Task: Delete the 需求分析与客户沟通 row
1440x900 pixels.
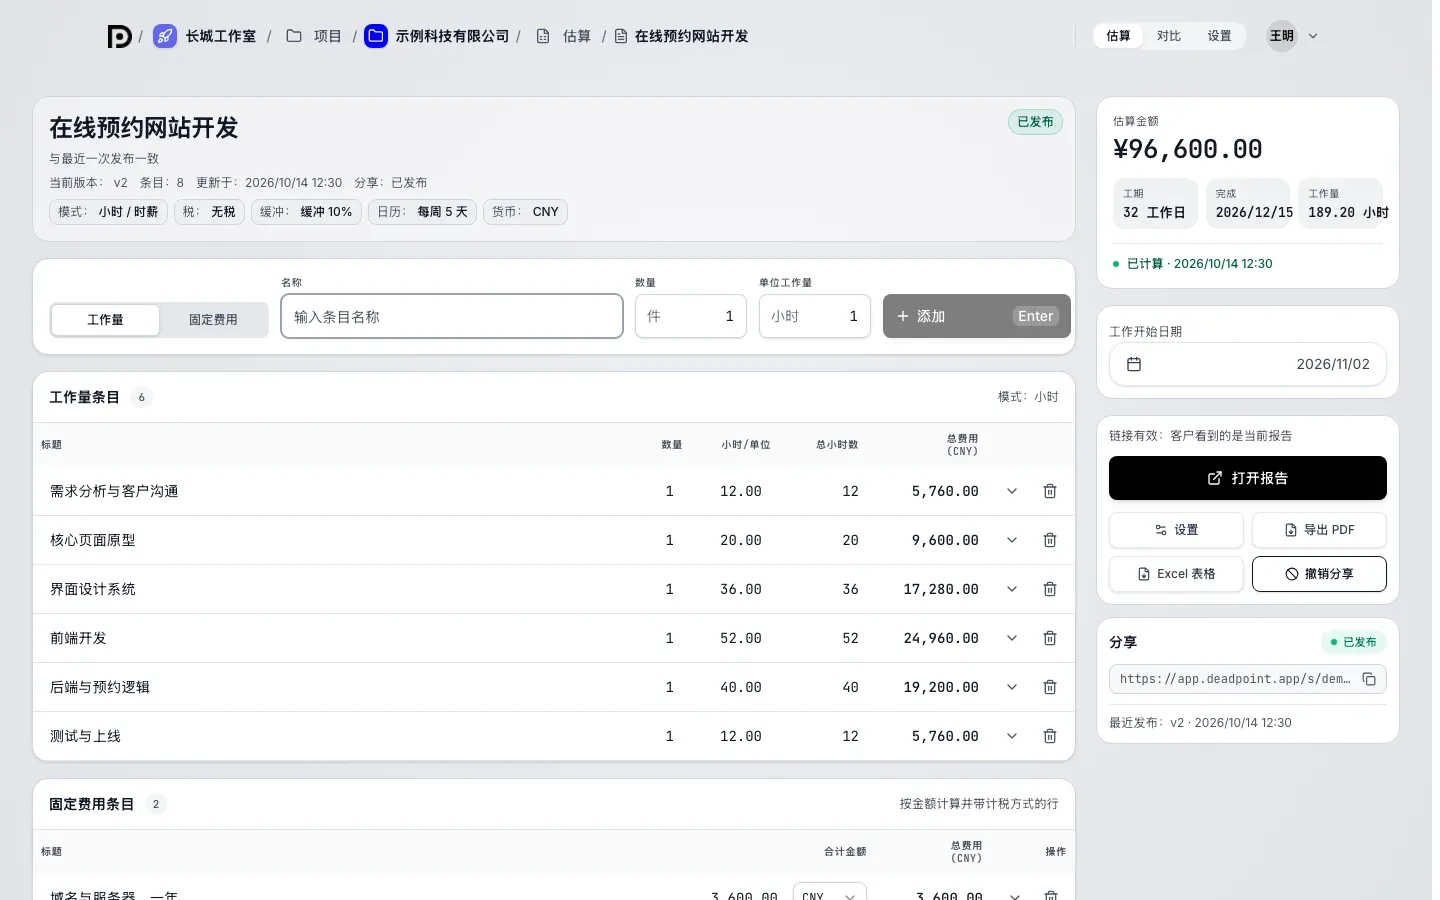Action: coord(1050,491)
